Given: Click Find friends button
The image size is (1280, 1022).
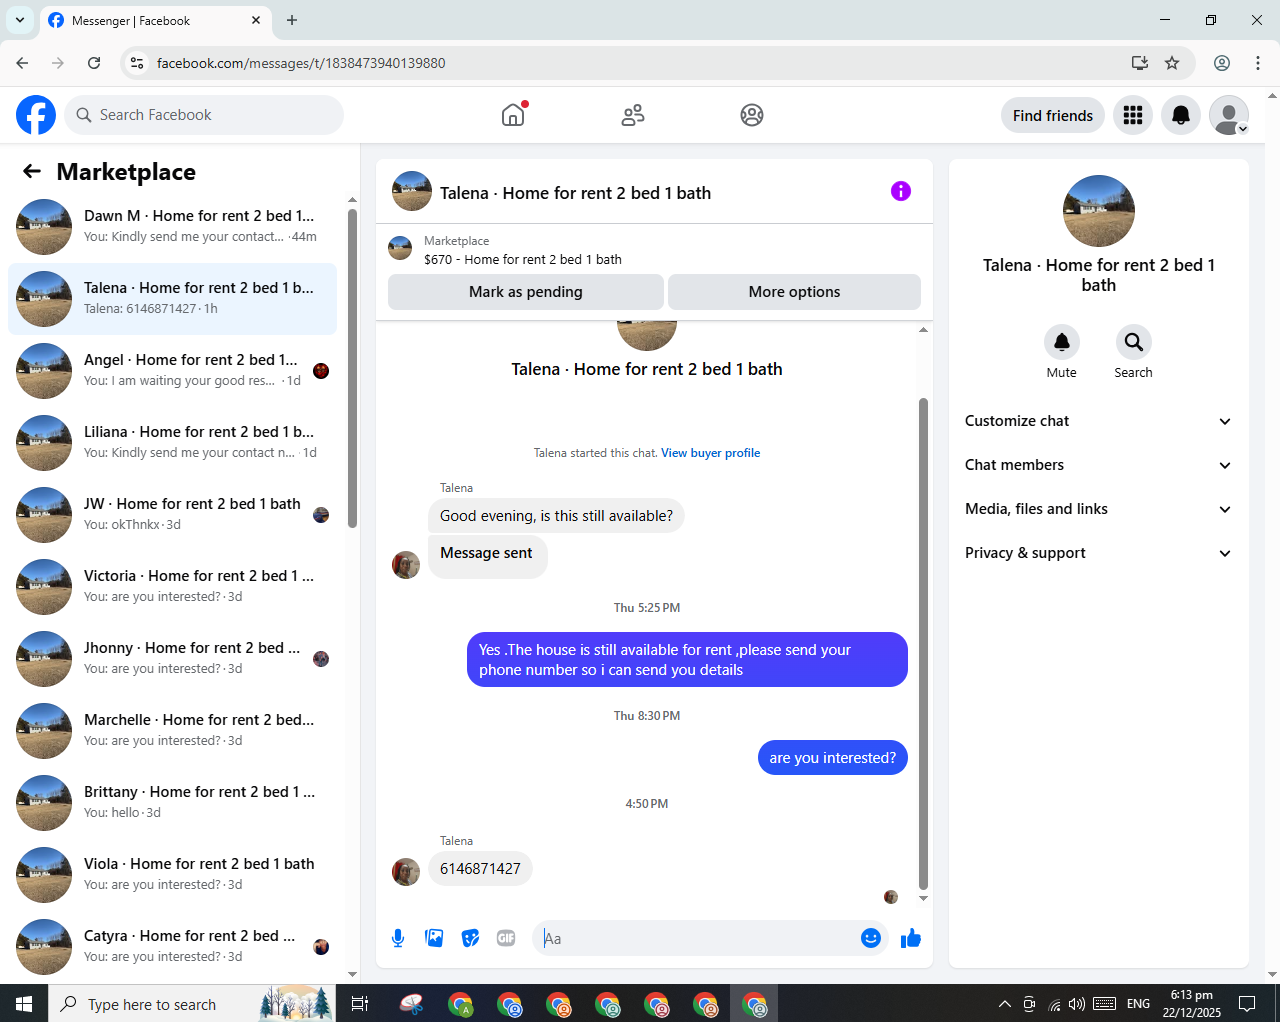Looking at the screenshot, I should coord(1053,115).
